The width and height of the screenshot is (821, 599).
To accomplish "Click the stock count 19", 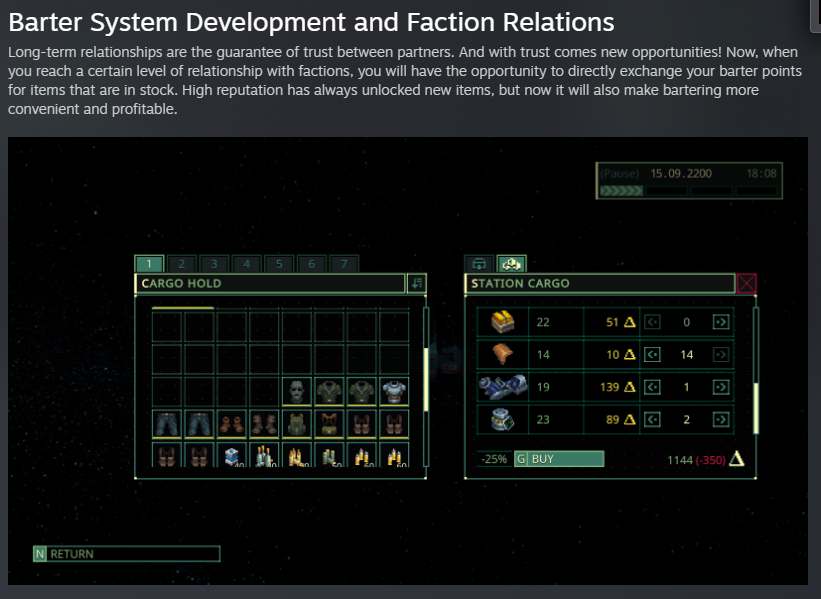I will (x=543, y=387).
